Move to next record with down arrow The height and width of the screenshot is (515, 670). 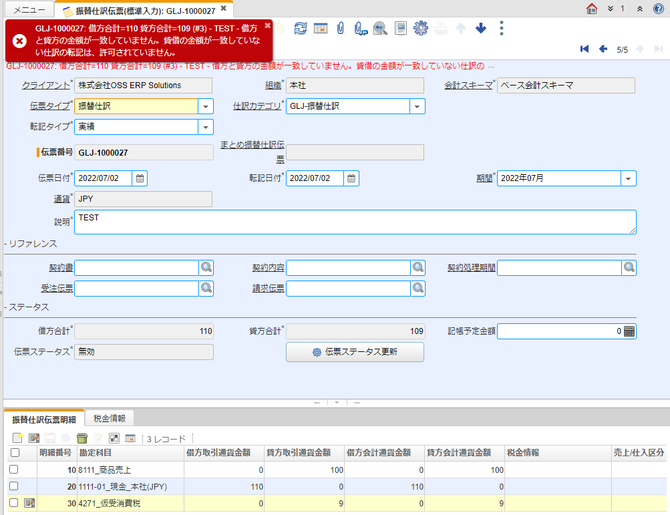[481, 29]
